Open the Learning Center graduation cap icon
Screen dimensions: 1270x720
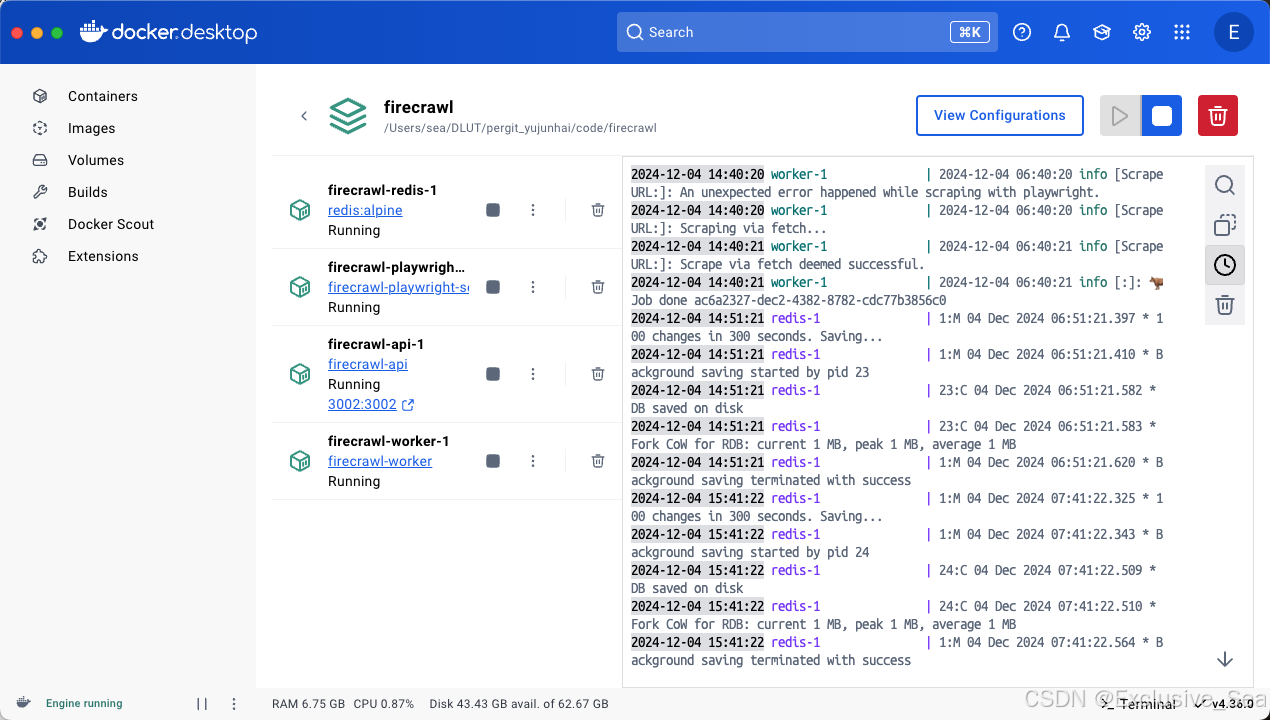tap(1102, 32)
